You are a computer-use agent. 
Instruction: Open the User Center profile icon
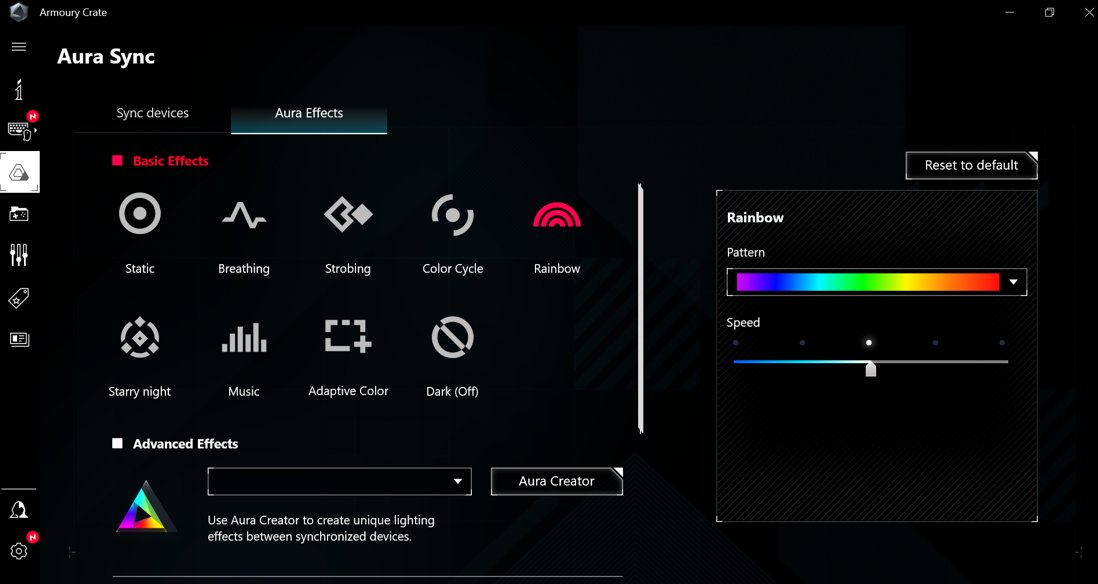tap(19, 510)
